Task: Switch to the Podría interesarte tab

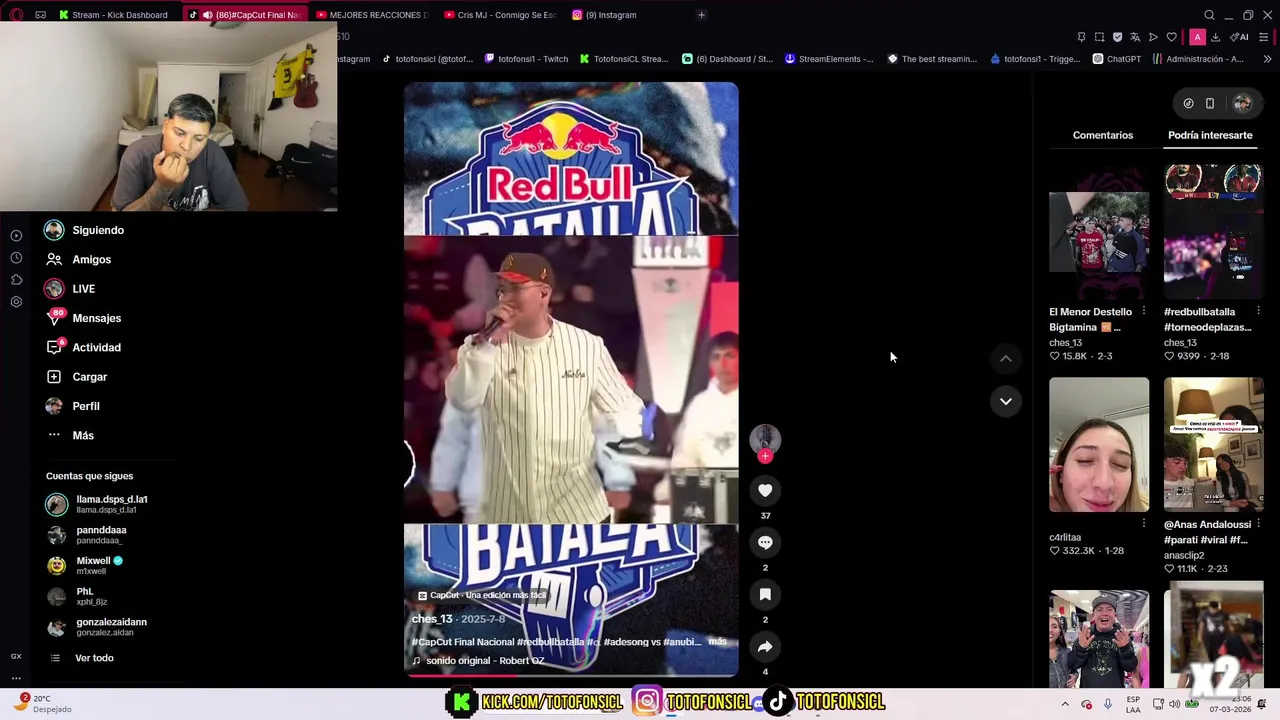Action: 1210,135
